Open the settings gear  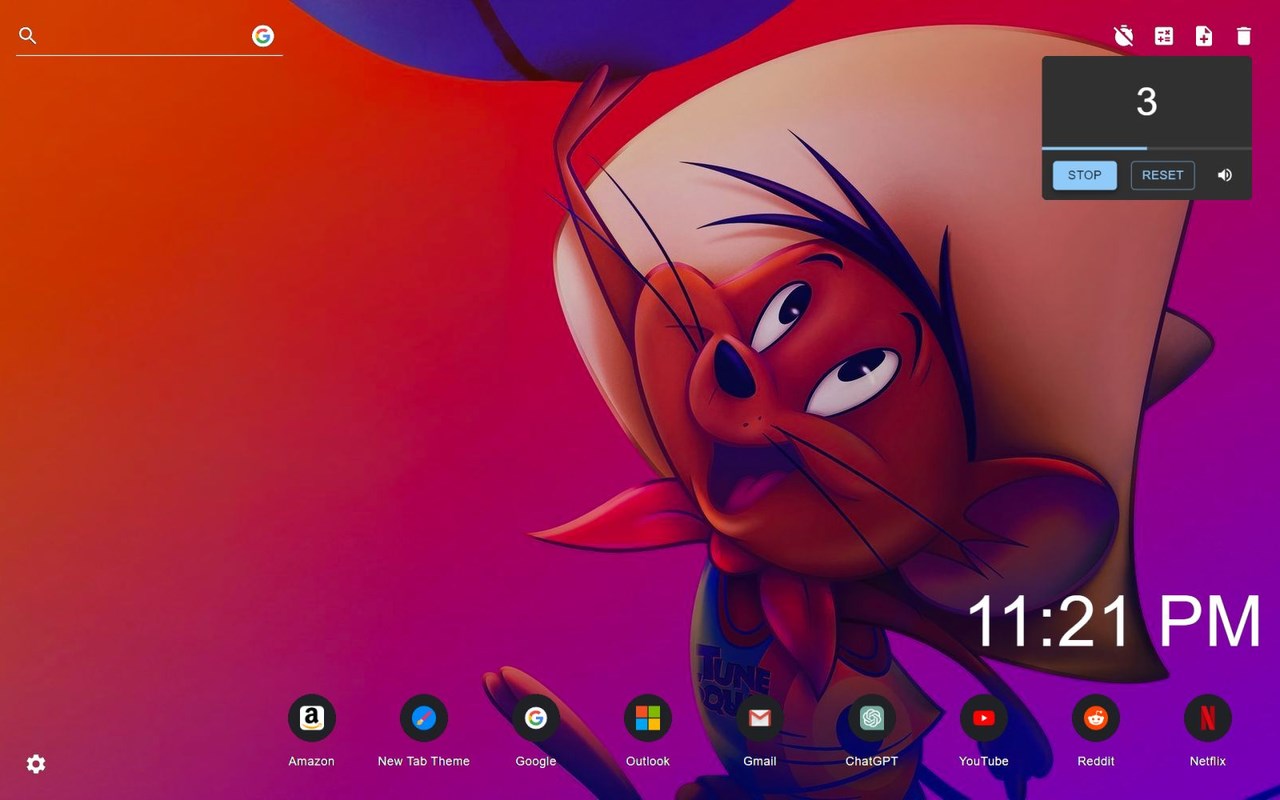coord(36,764)
